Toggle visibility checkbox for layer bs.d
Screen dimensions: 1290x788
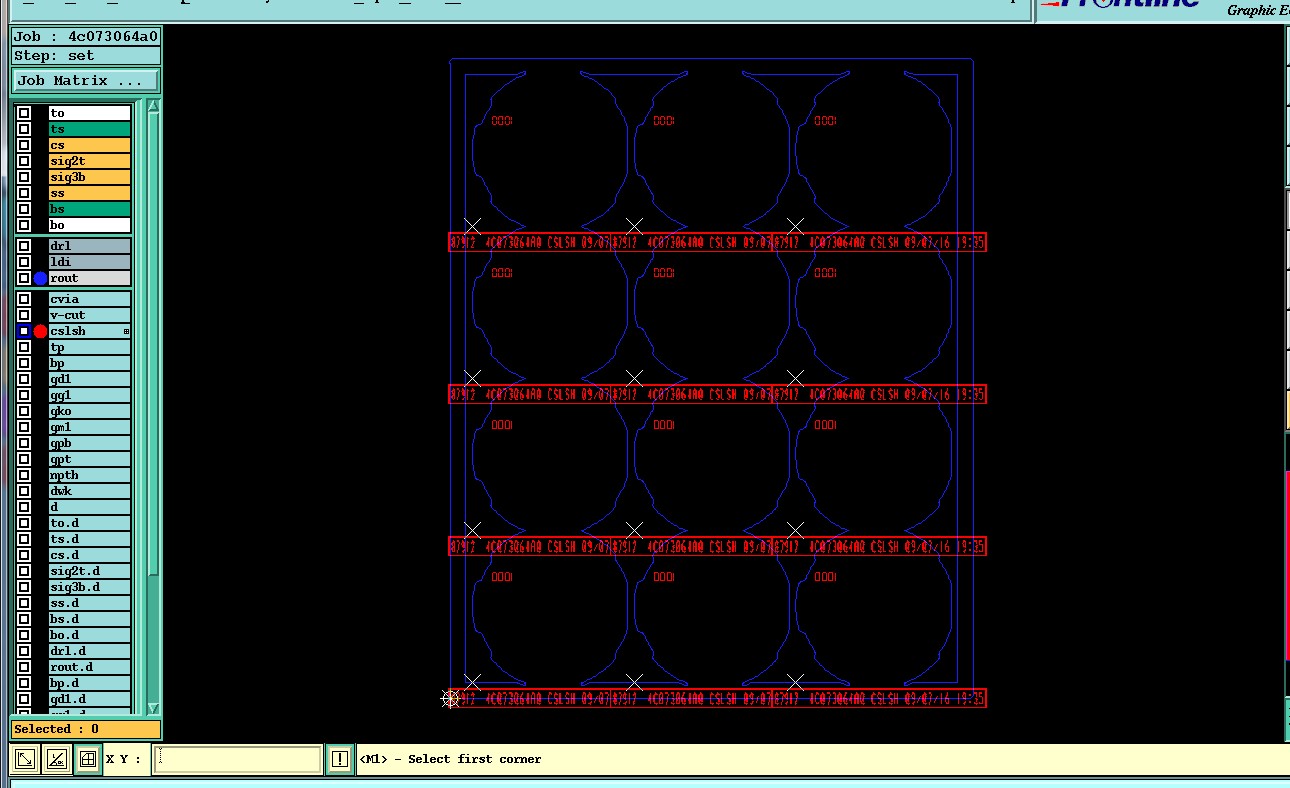point(24,619)
